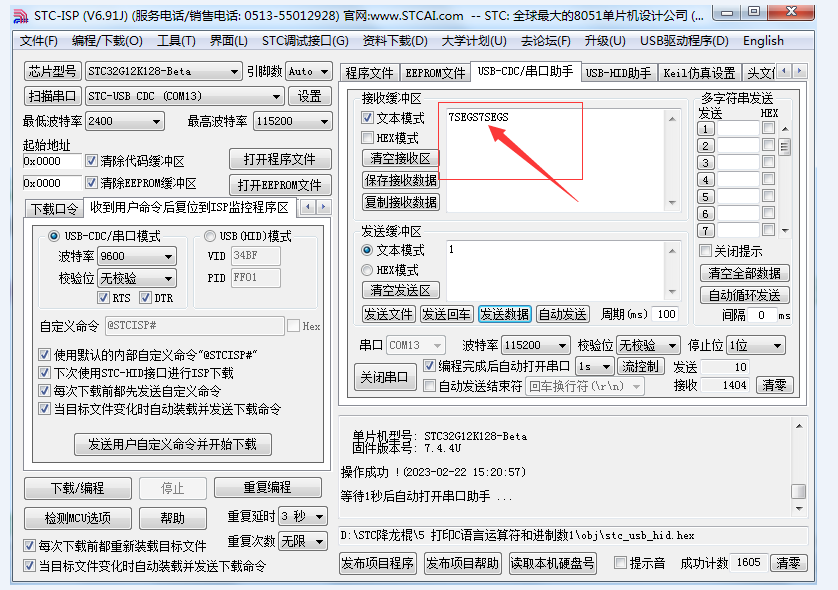Expand the chip model STC32G12K128-Beta dropdown
This screenshot has width=838, height=590.
234,71
